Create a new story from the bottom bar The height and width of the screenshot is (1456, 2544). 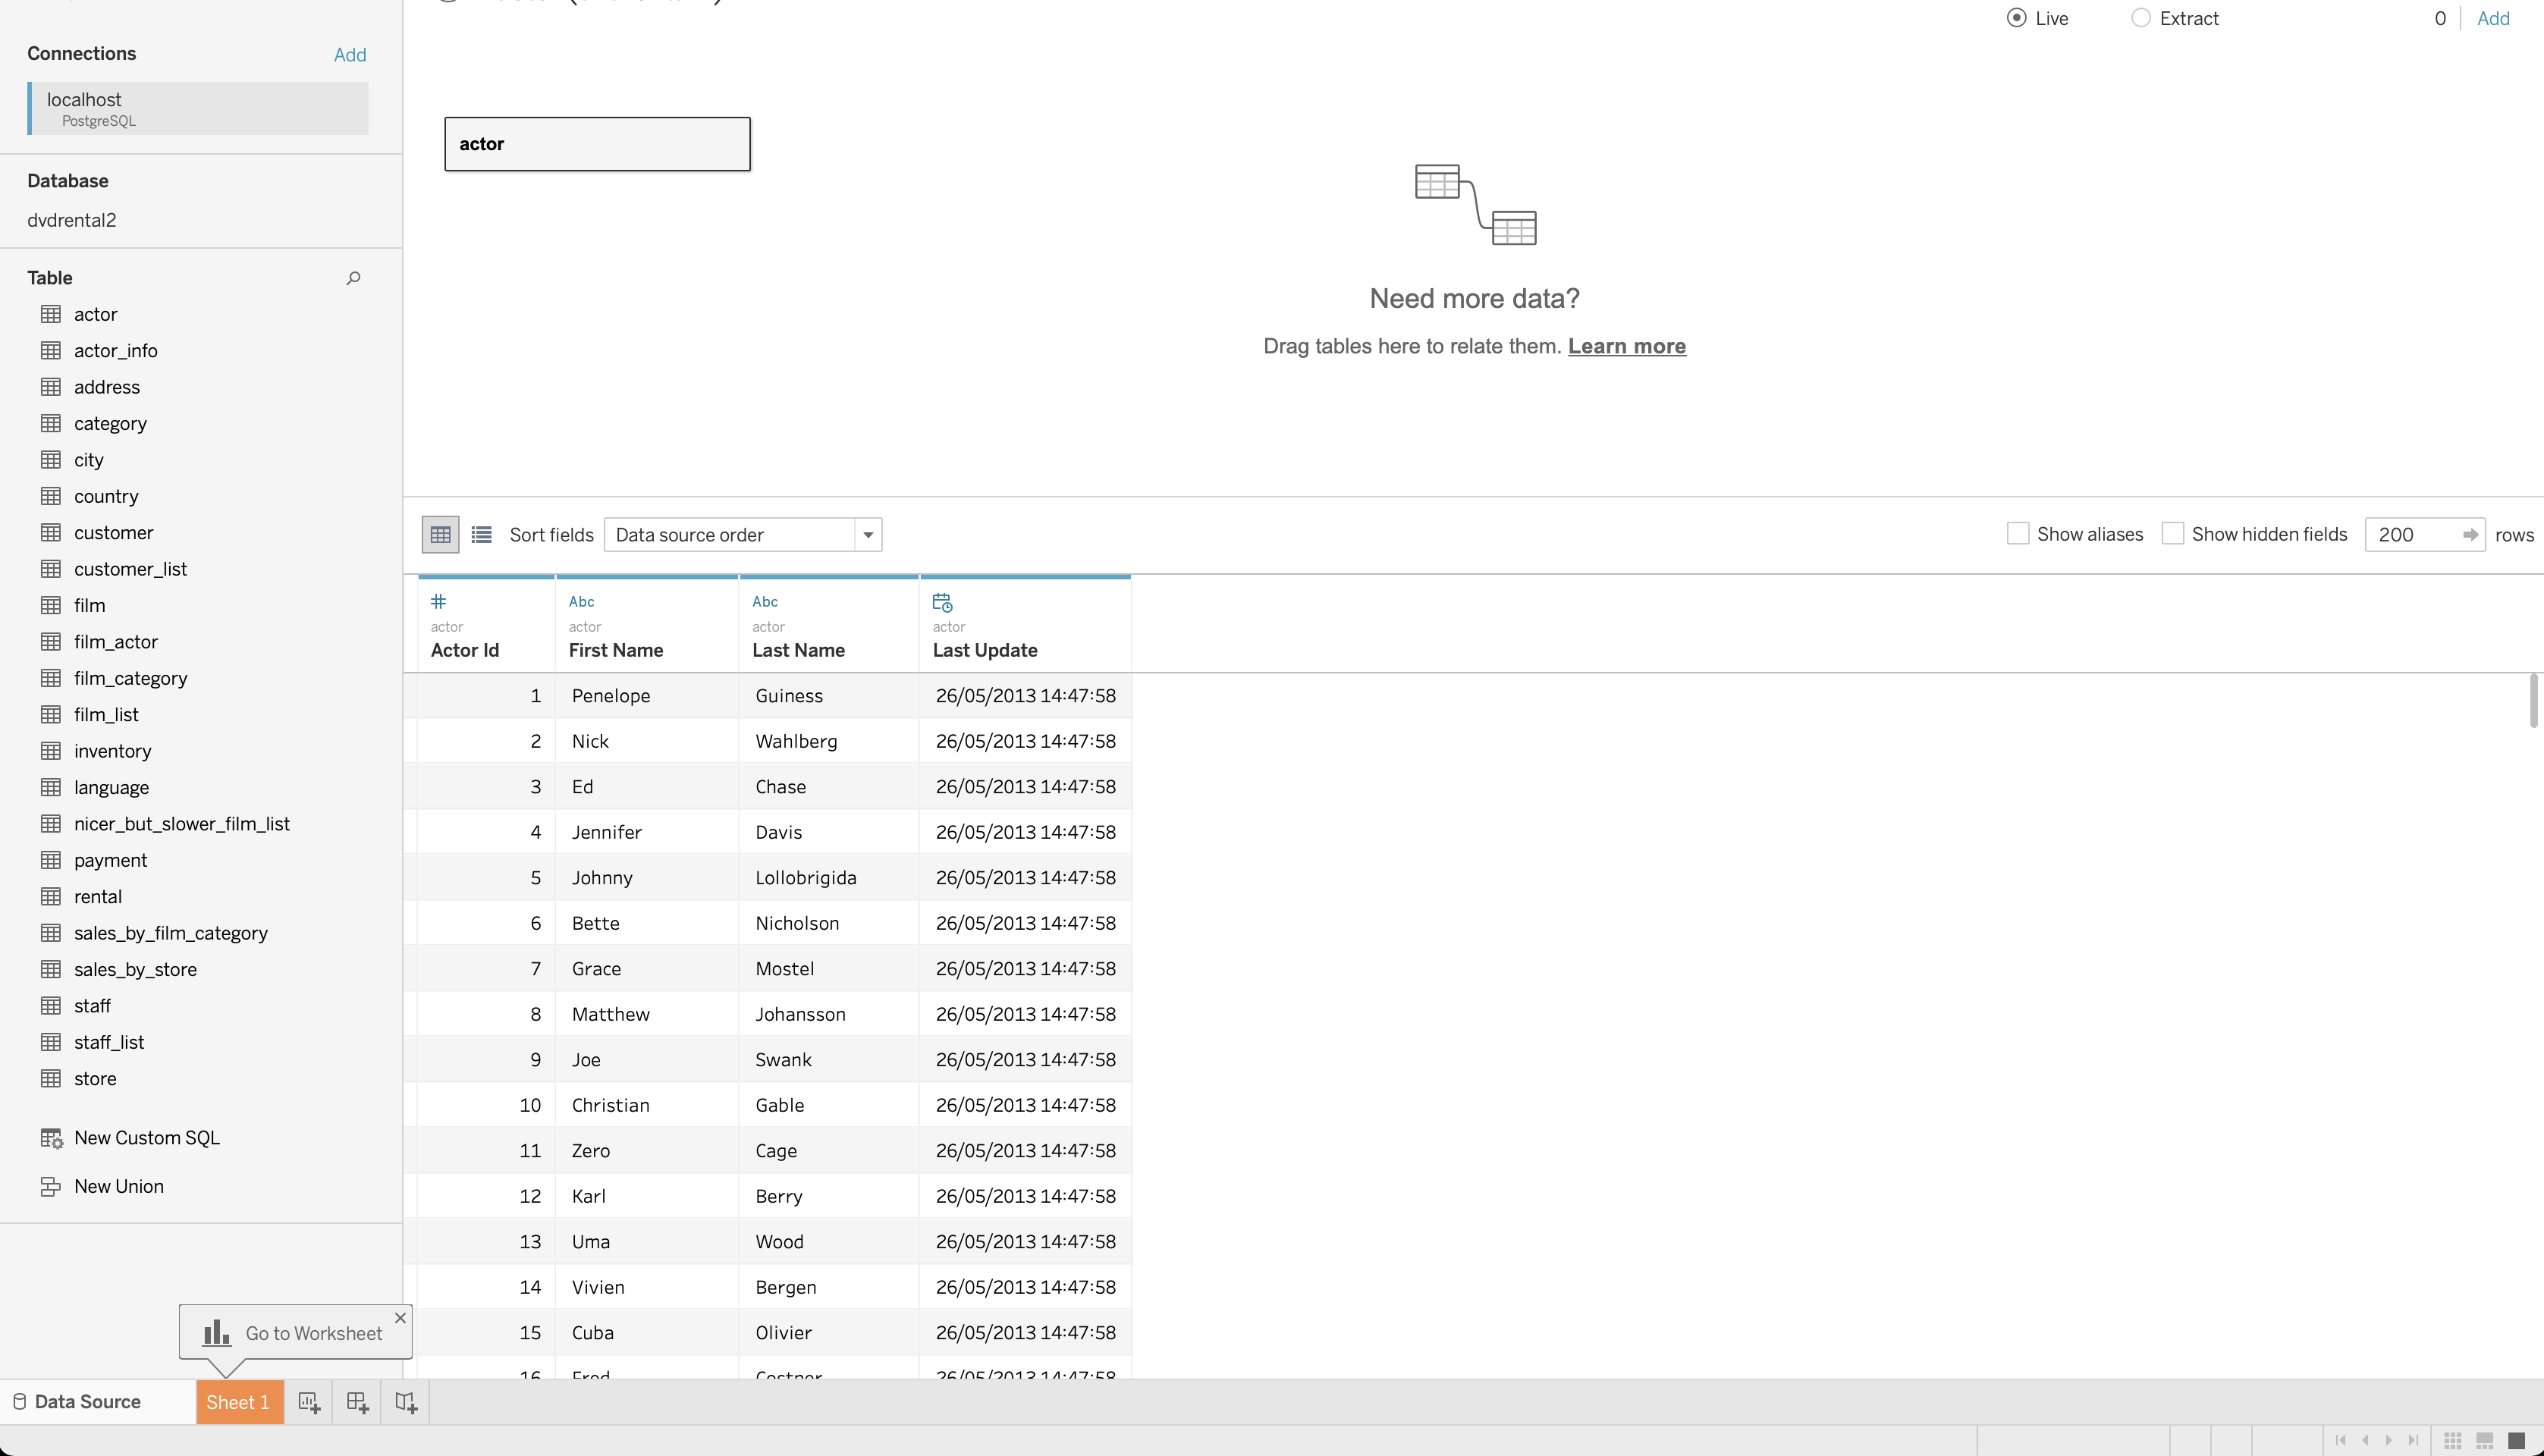pos(405,1401)
